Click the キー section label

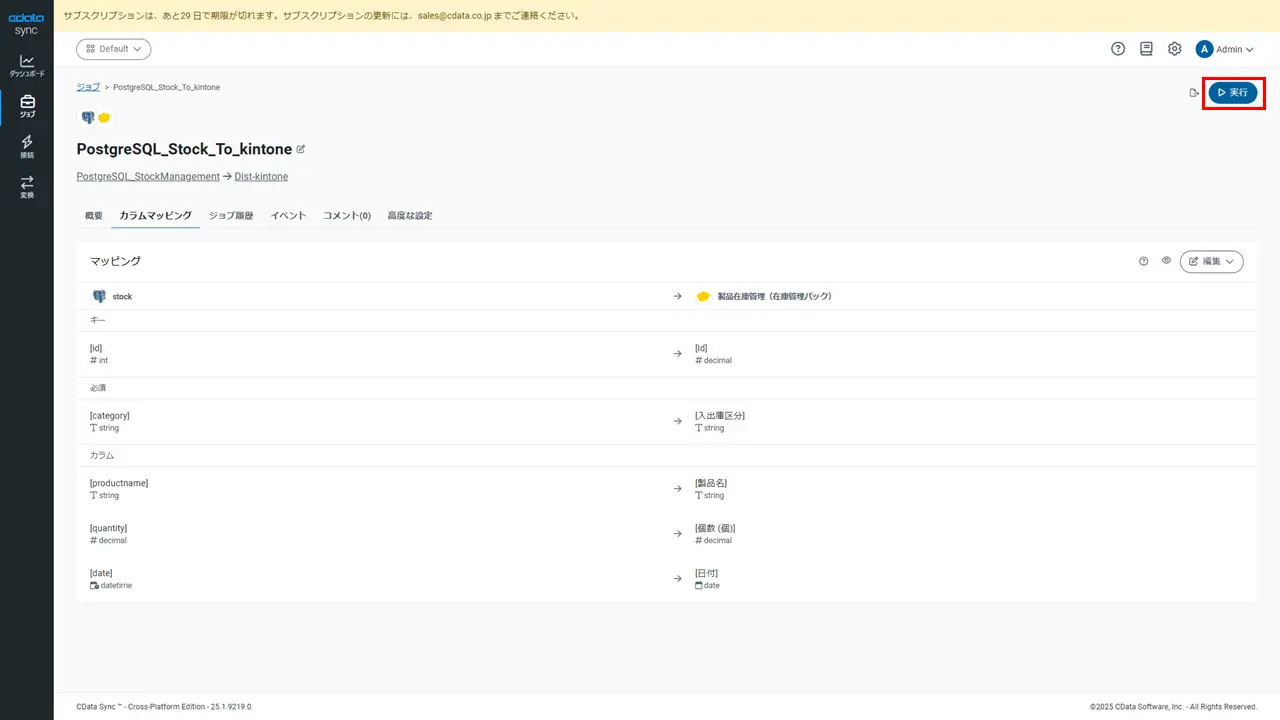98,320
